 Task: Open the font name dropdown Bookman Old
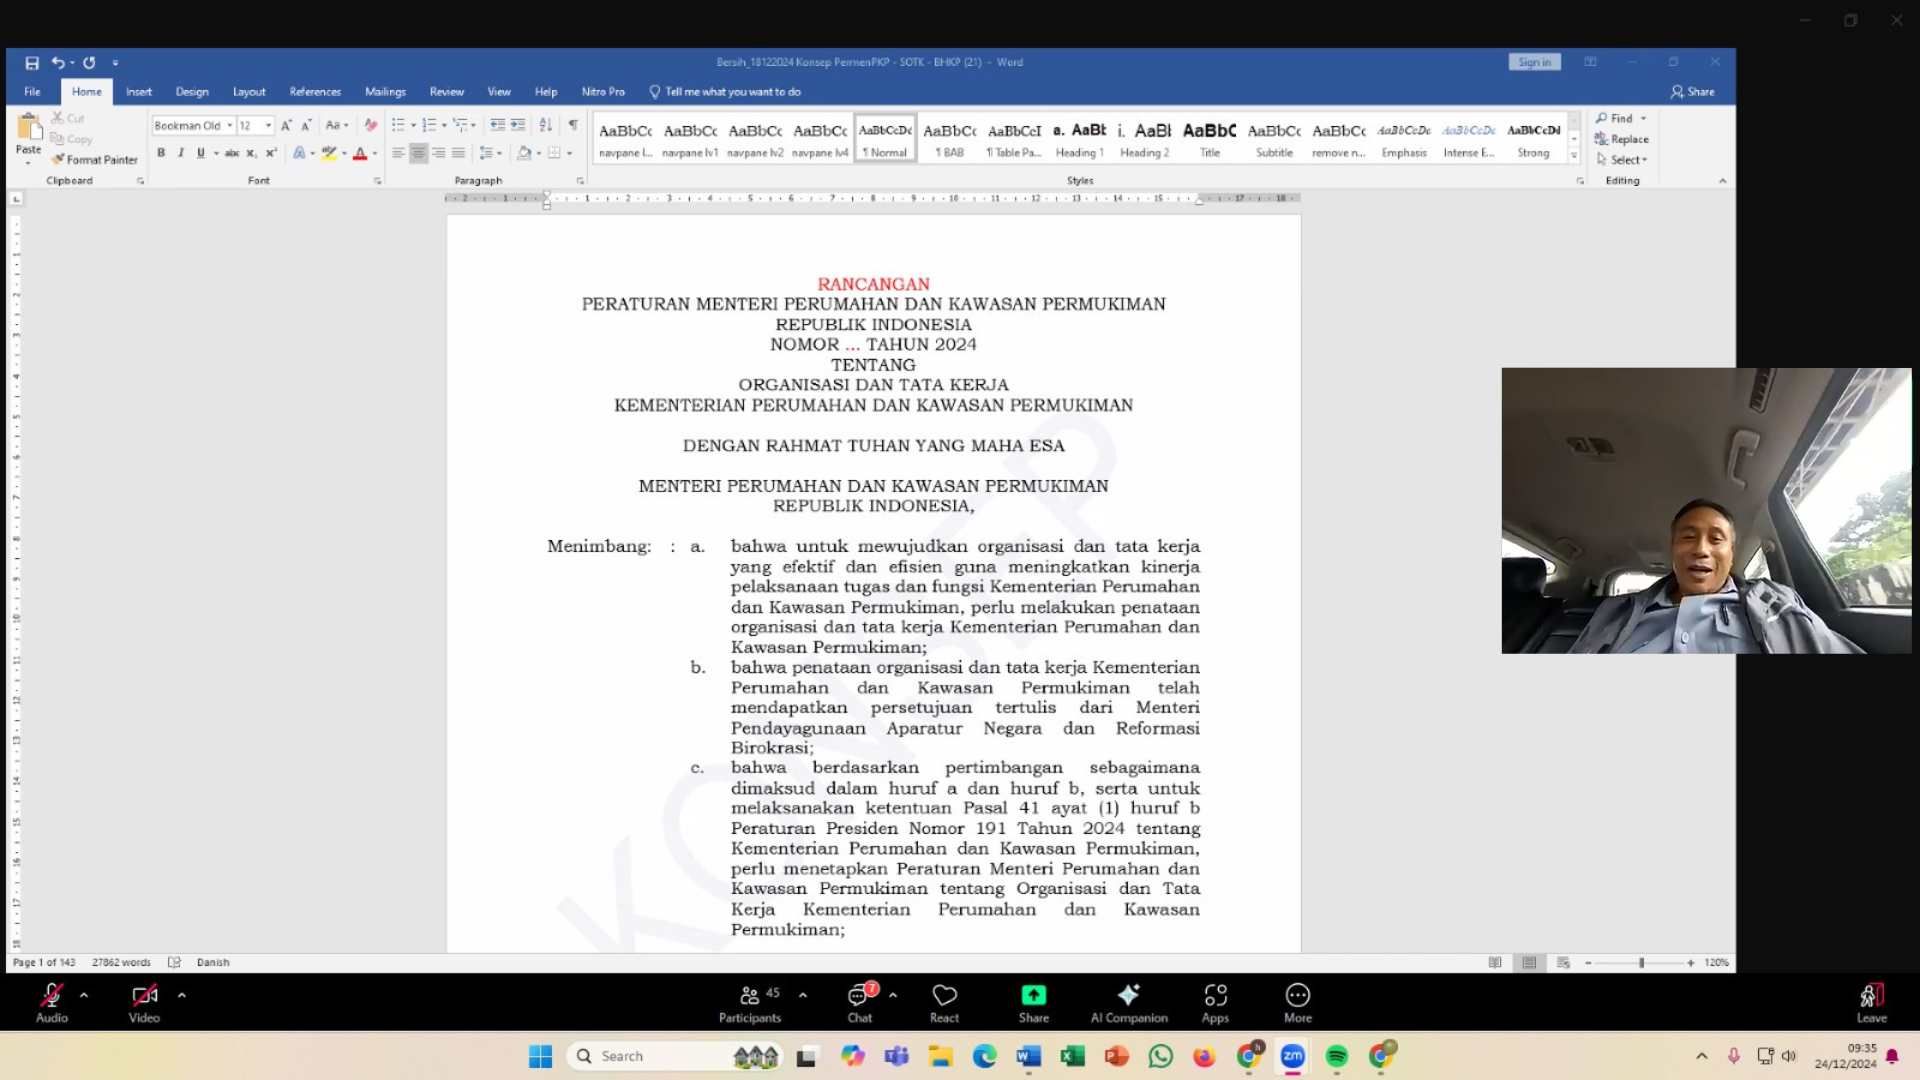(x=229, y=125)
